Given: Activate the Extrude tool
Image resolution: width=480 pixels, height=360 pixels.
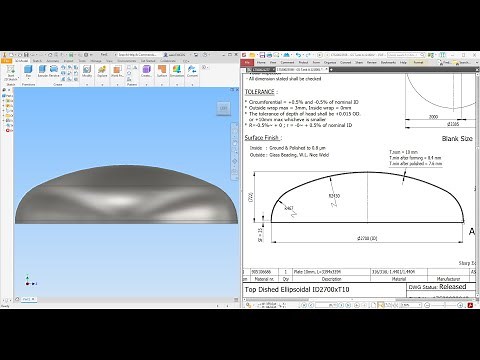Looking at the screenshot, I should click(42, 71).
